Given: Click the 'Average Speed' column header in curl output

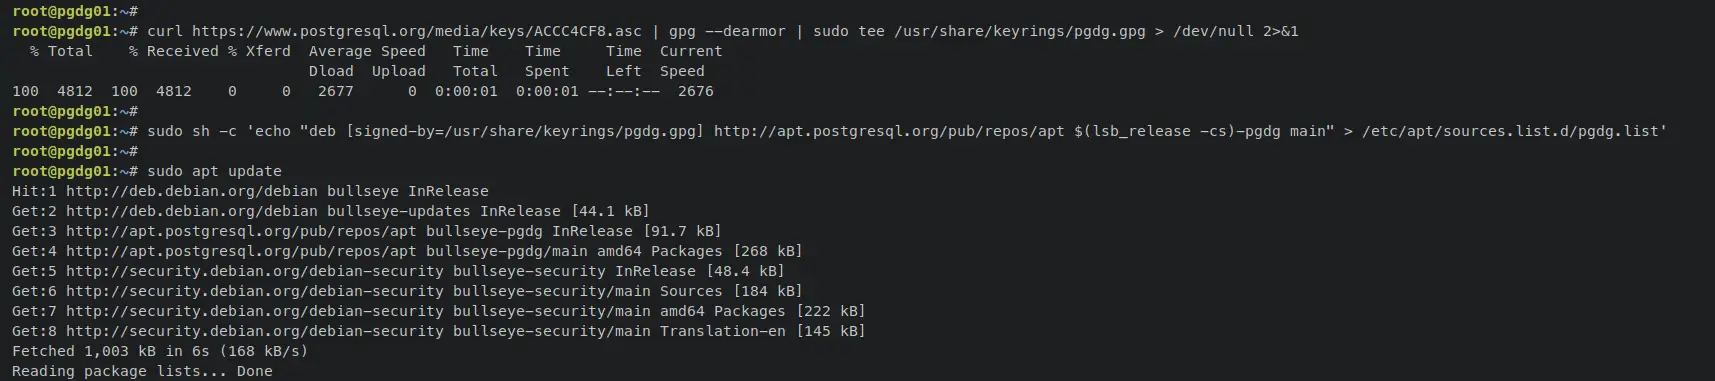Looking at the screenshot, I should point(367,51).
